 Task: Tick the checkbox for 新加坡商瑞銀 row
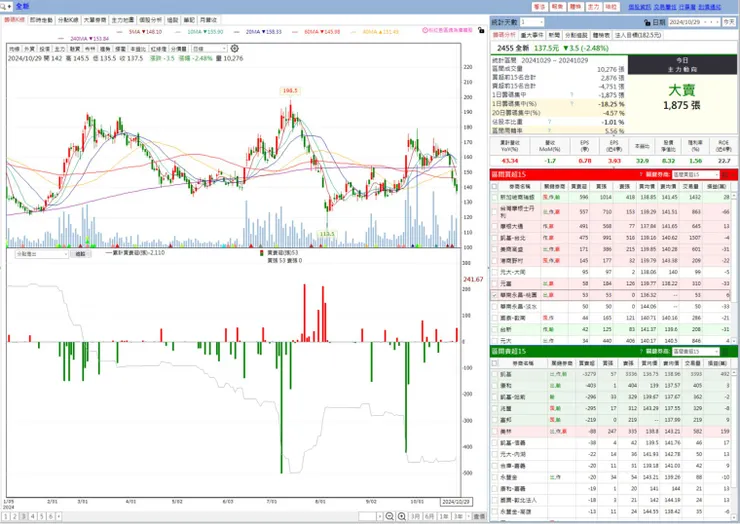click(x=494, y=197)
